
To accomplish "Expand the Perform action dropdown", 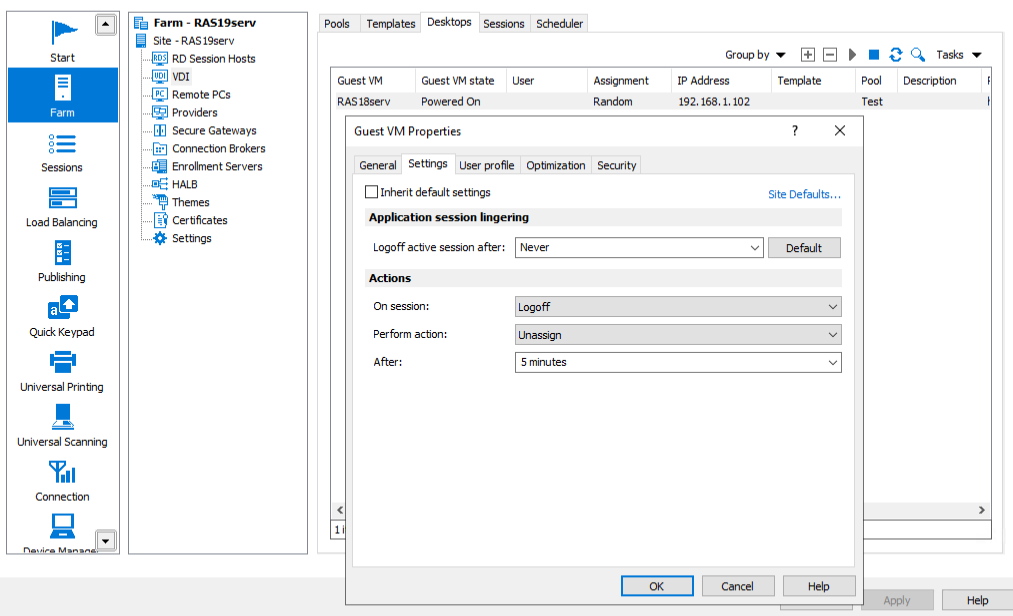I will pyautogui.click(x=678, y=335).
